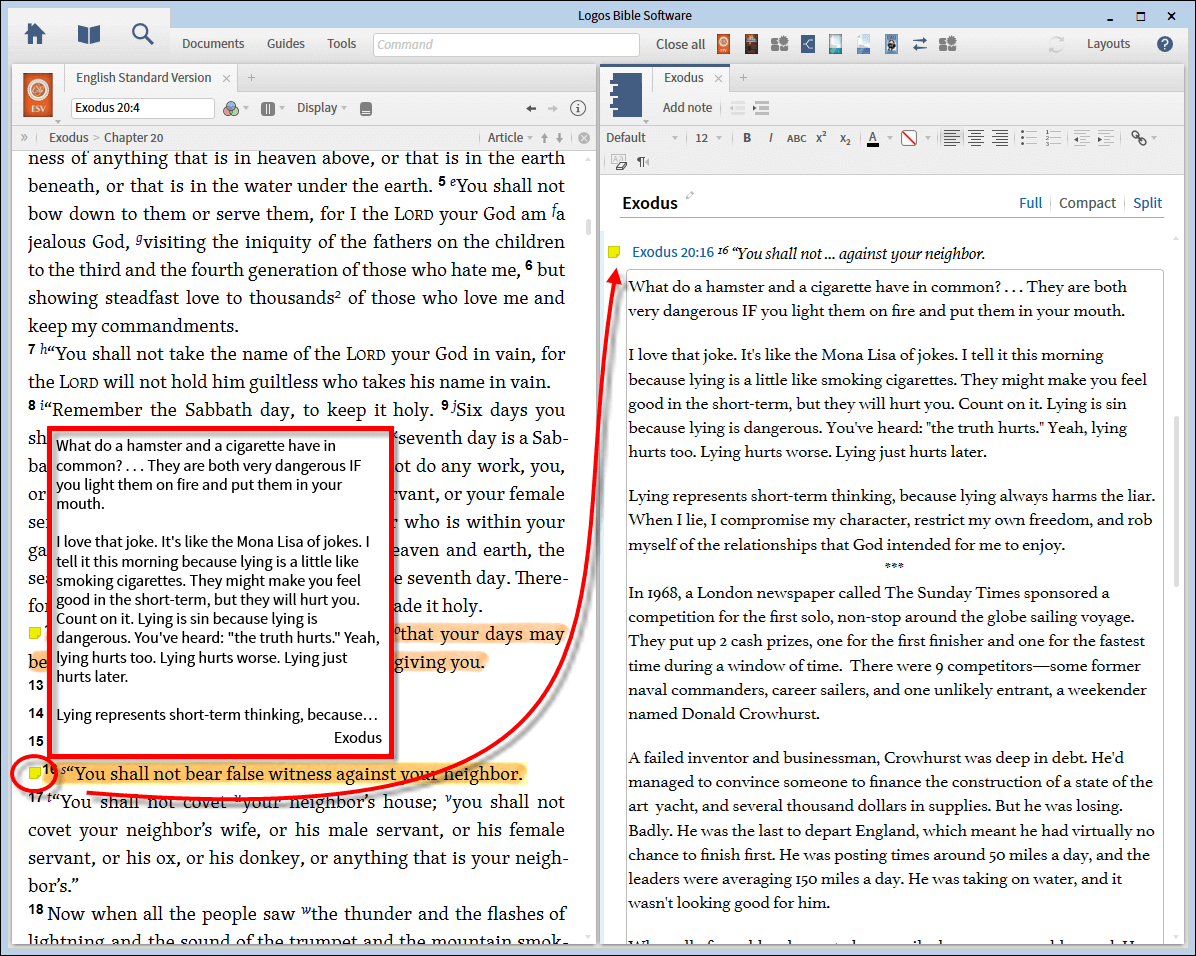
Task: Open the Article navigation dropdown
Action: pyautogui.click(x=509, y=138)
